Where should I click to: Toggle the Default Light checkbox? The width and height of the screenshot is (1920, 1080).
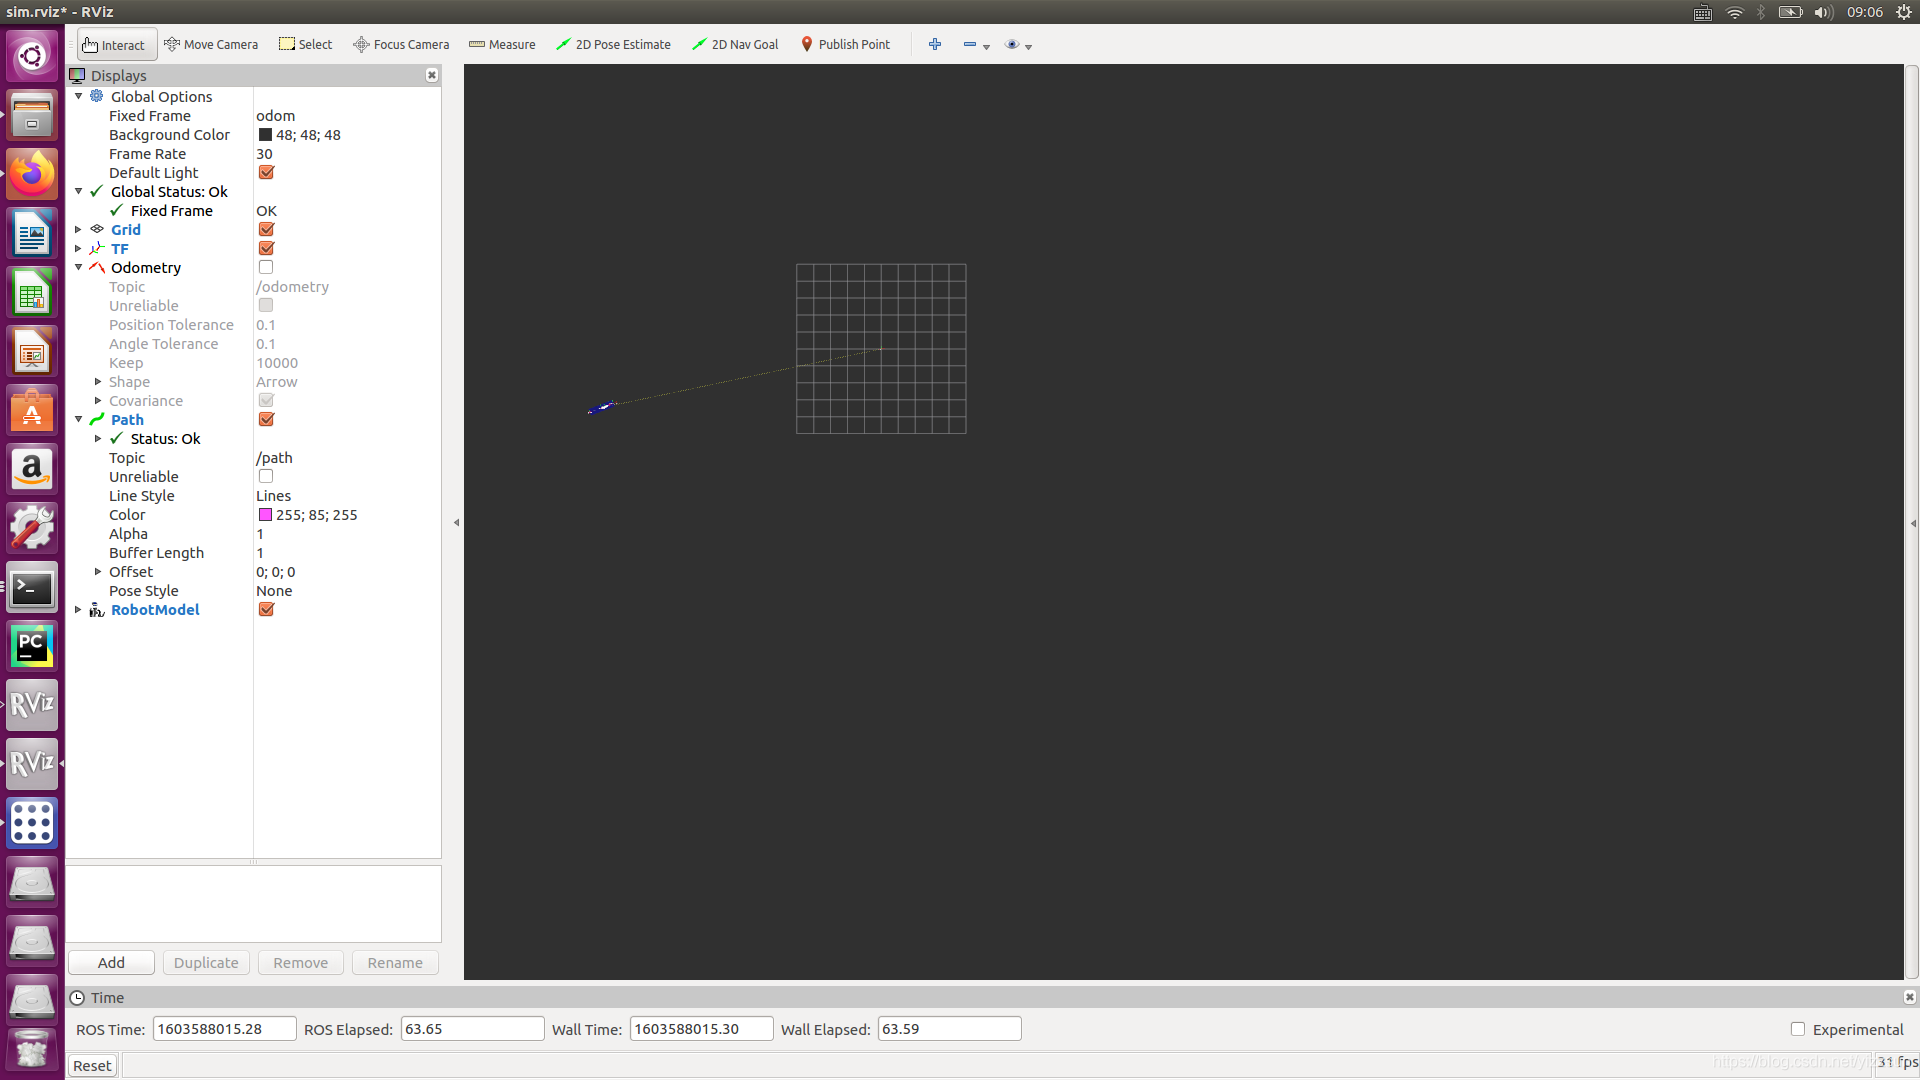pyautogui.click(x=266, y=173)
